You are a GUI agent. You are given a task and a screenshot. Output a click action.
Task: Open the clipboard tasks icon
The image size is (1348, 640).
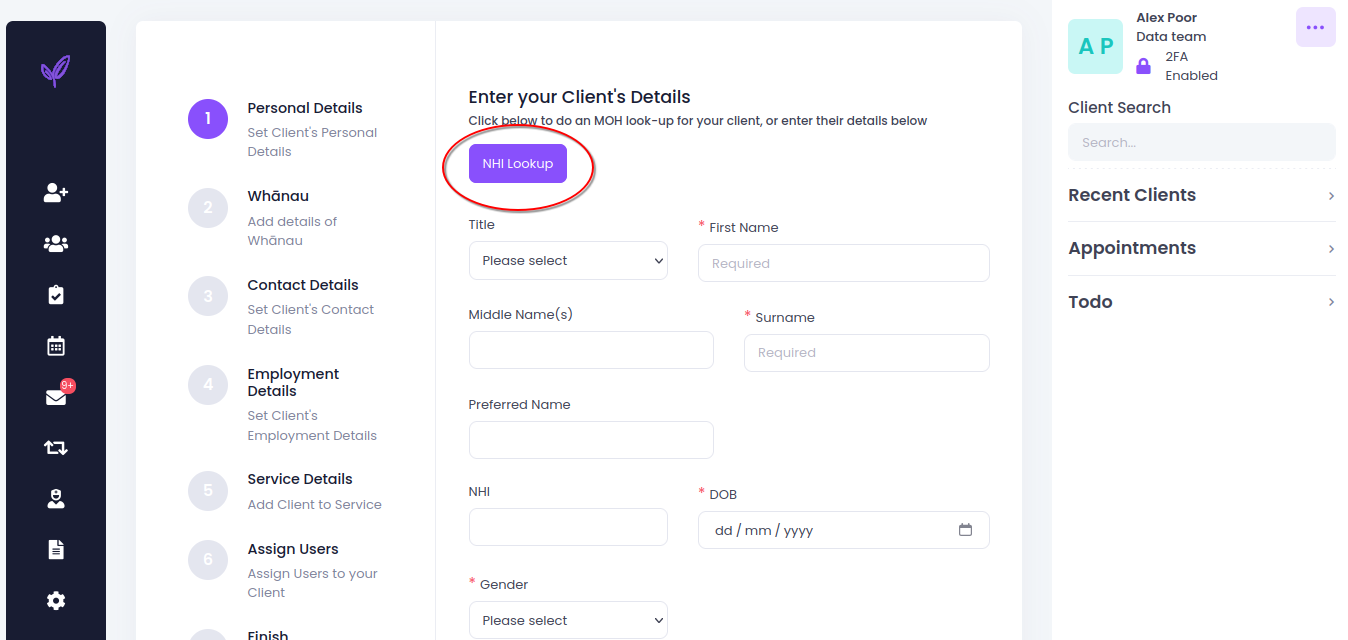56,295
